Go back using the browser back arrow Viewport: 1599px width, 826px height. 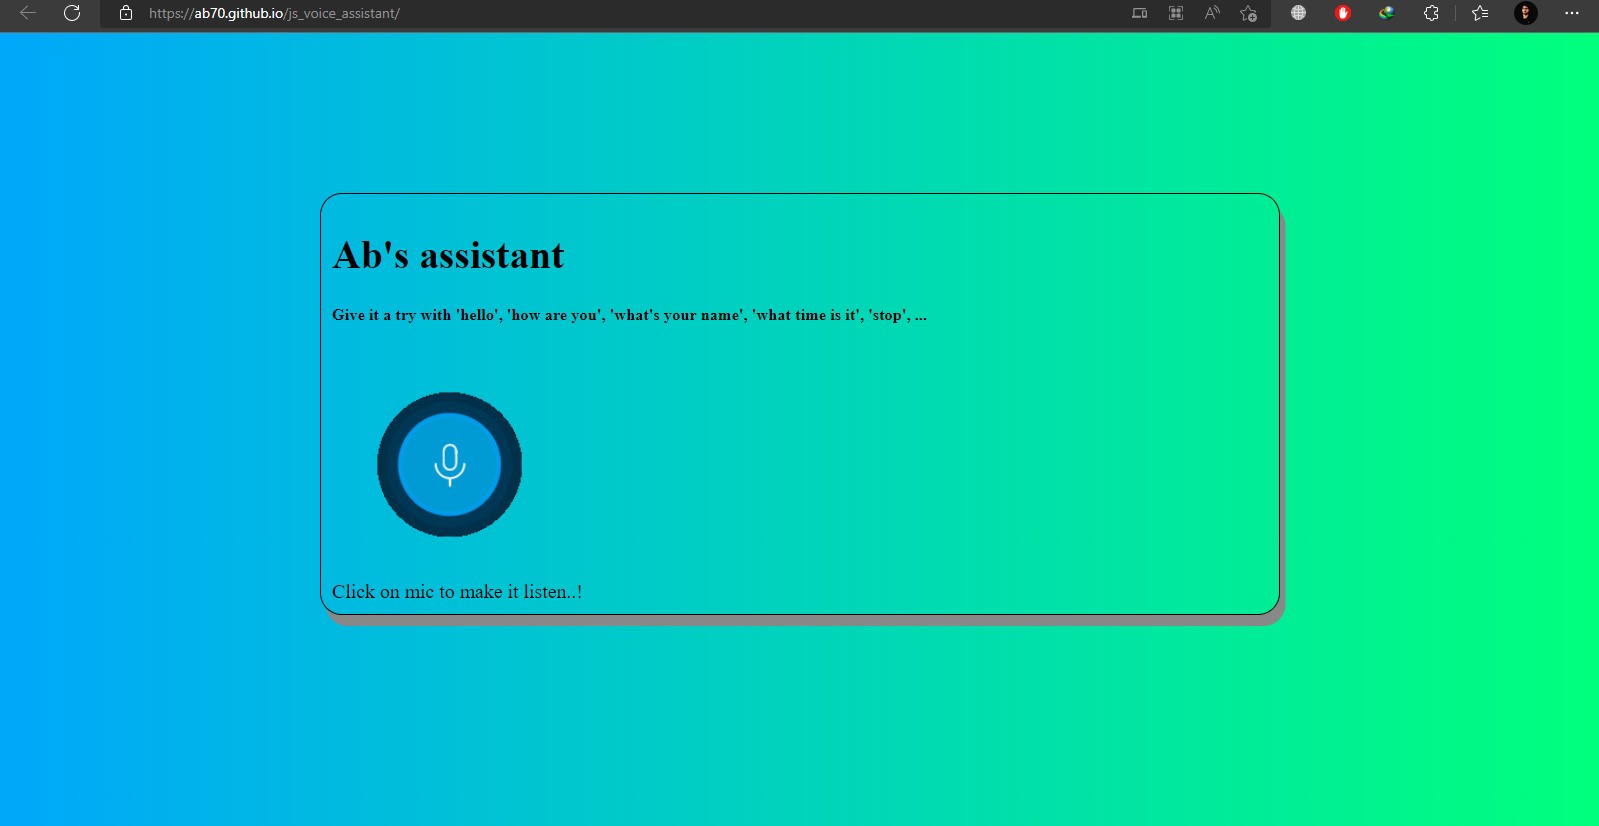pyautogui.click(x=28, y=13)
